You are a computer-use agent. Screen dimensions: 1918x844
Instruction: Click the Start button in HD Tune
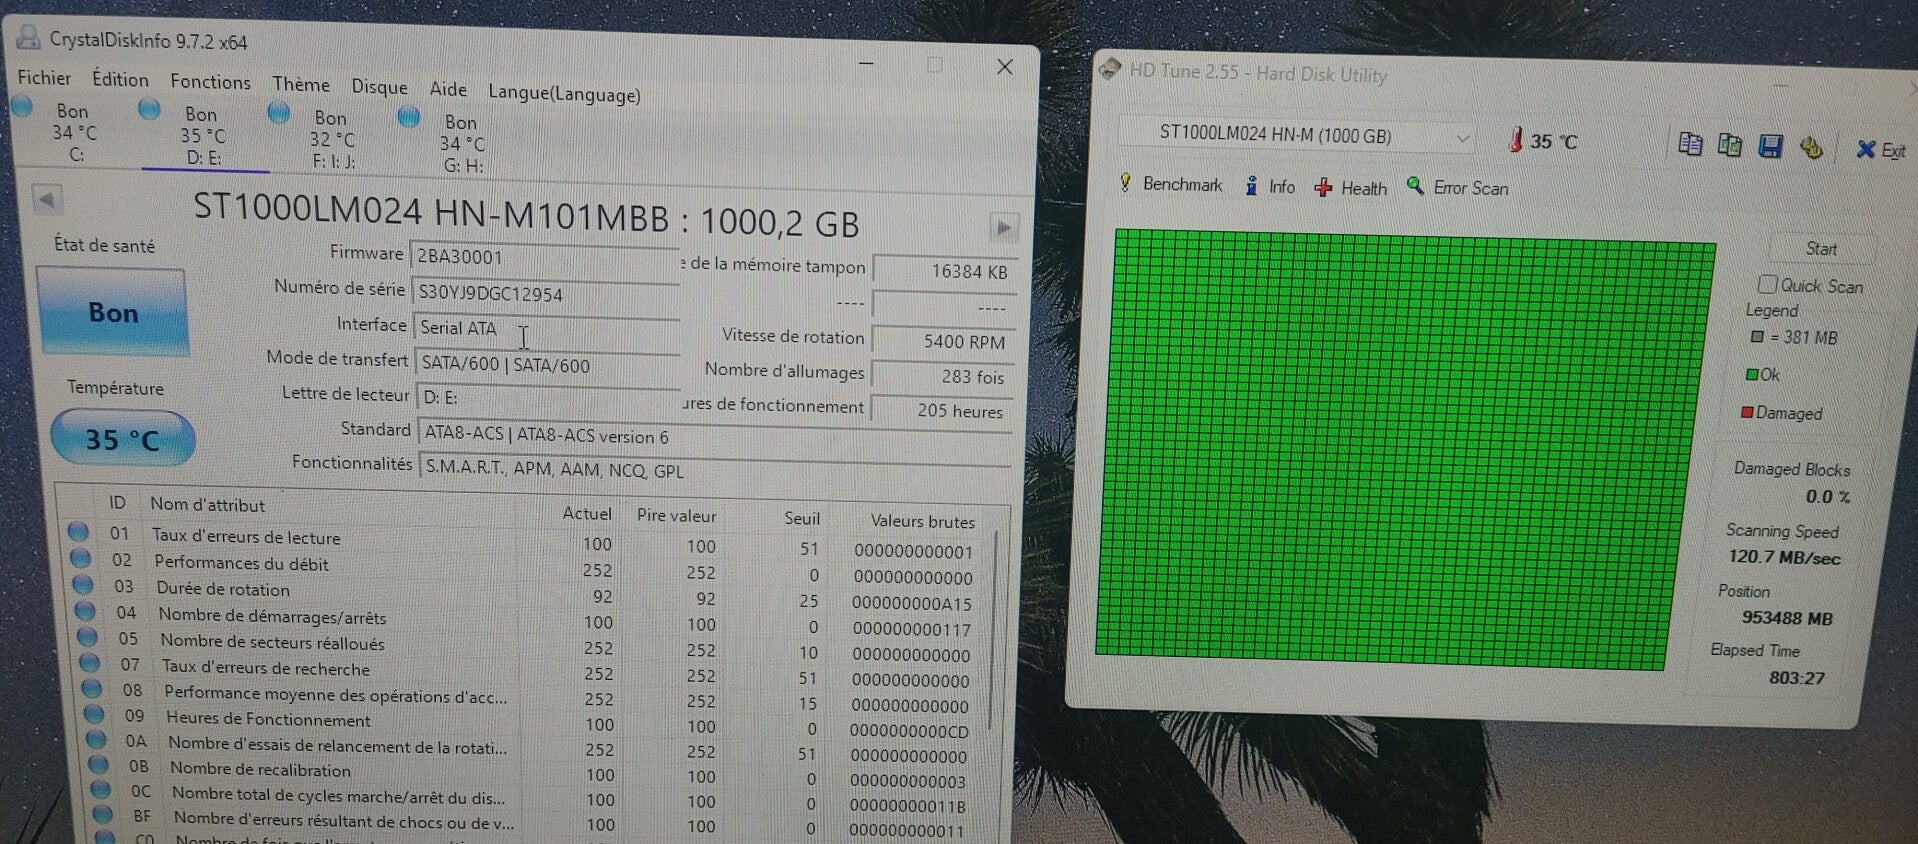pyautogui.click(x=1821, y=249)
